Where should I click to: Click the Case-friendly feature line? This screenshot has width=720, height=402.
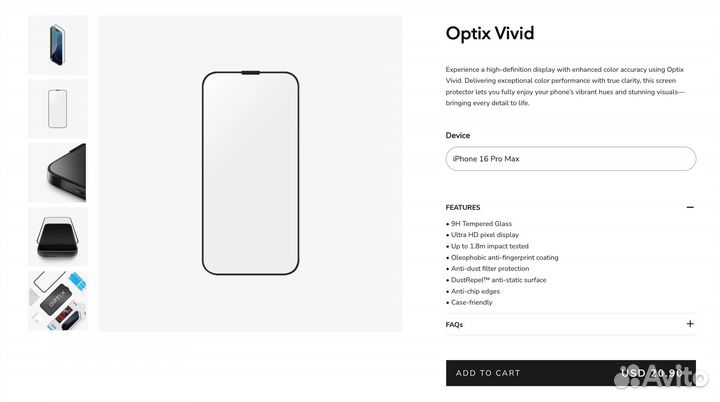[x=470, y=302]
